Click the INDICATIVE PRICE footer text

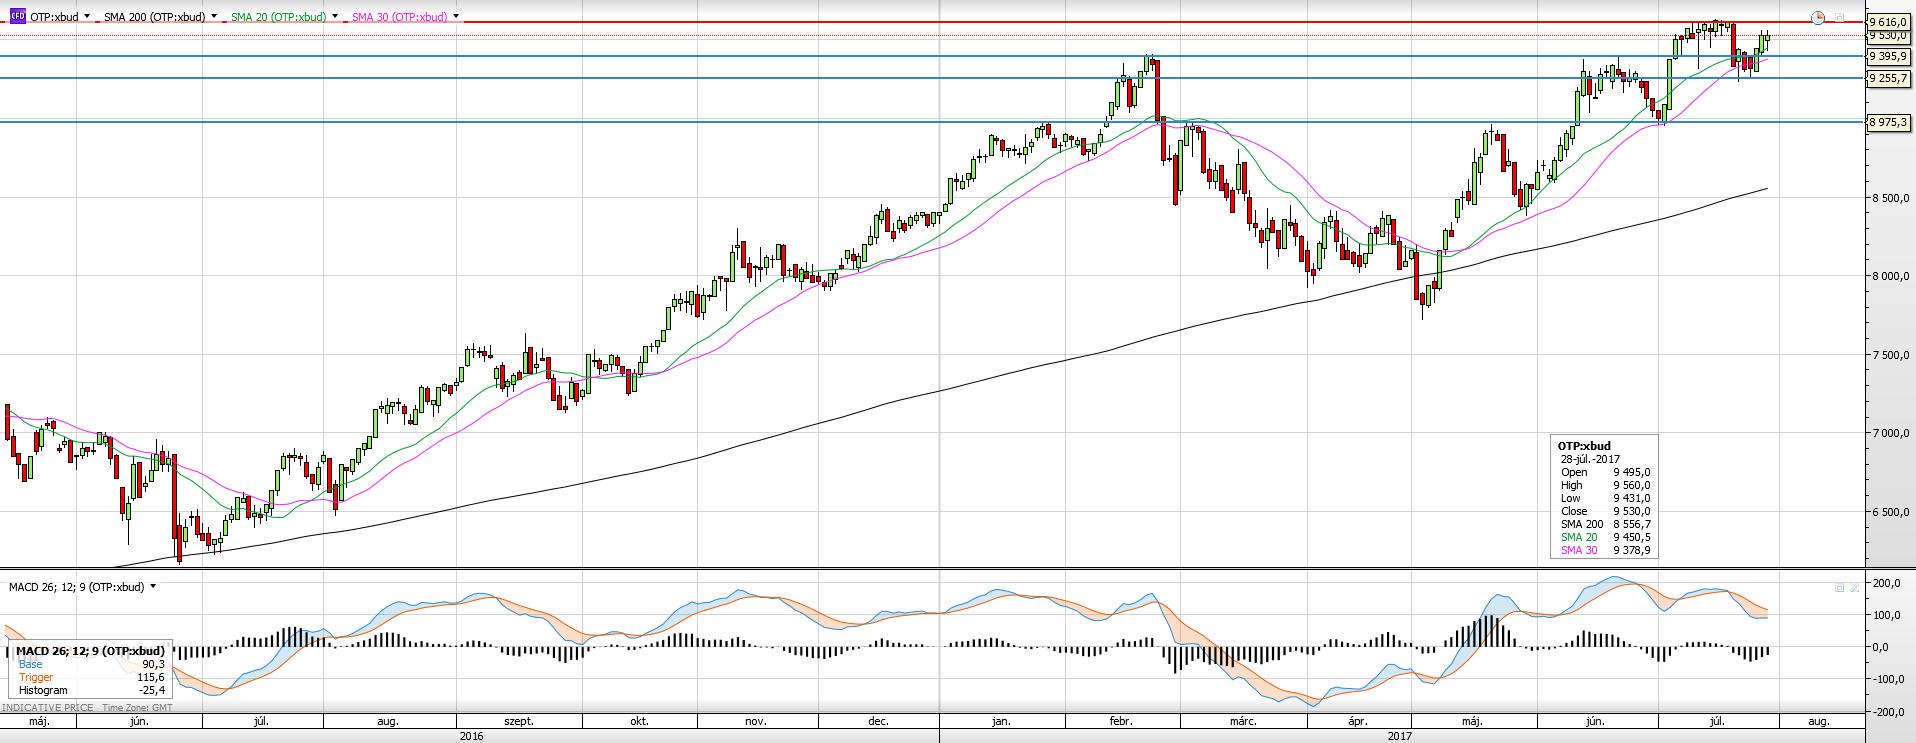point(48,708)
